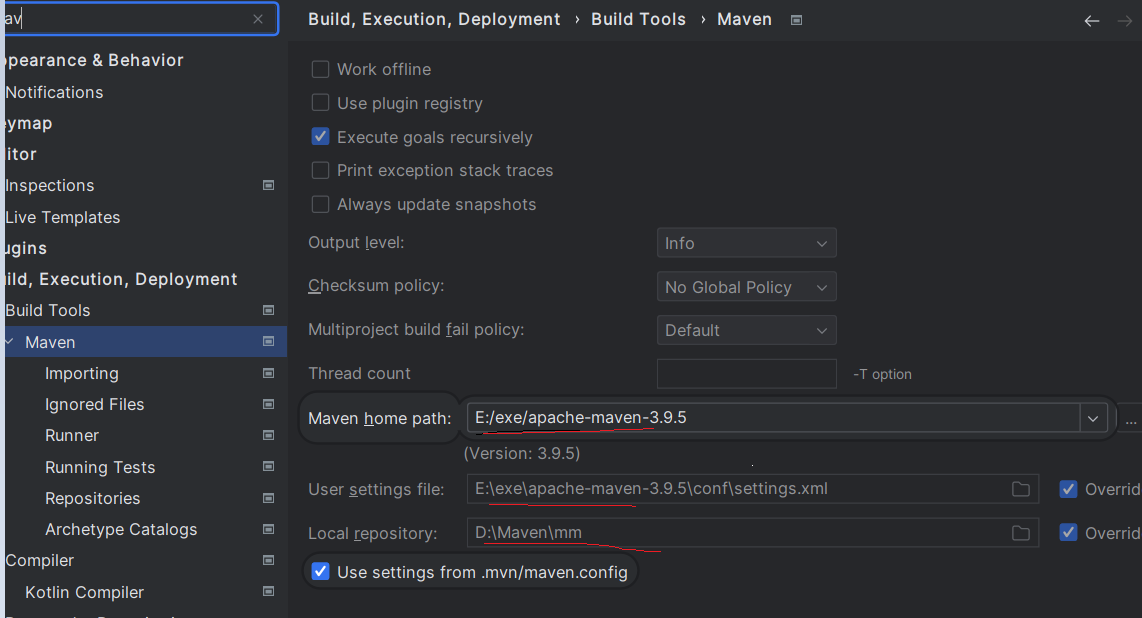Click project icon on Importing row
1142x618 pixels.
click(x=268, y=373)
